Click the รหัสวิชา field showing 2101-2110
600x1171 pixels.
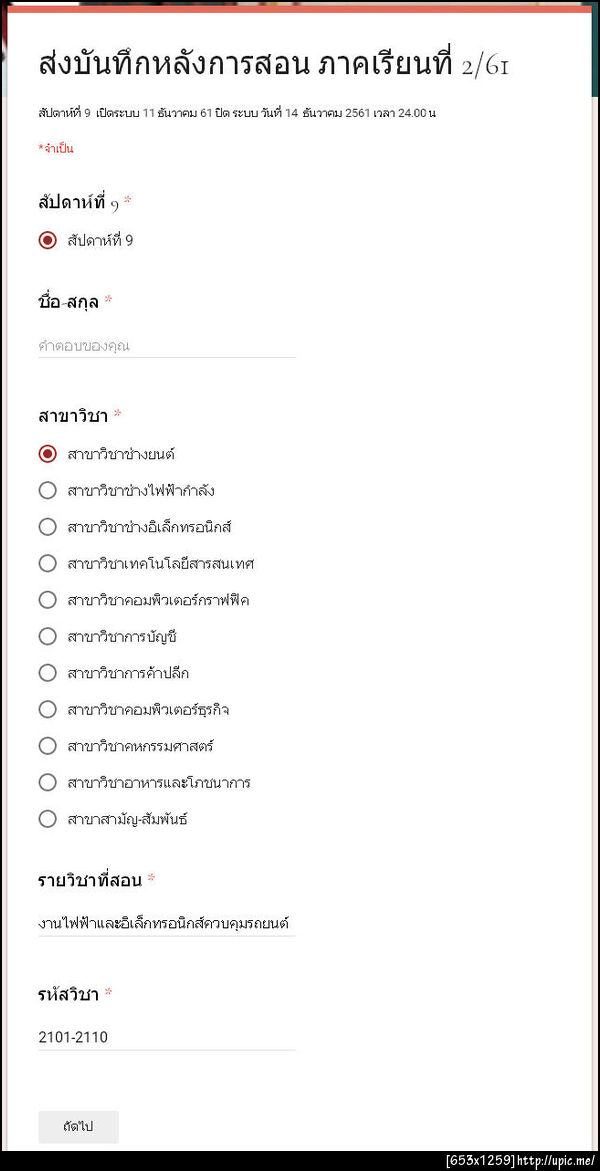[x=165, y=1037]
